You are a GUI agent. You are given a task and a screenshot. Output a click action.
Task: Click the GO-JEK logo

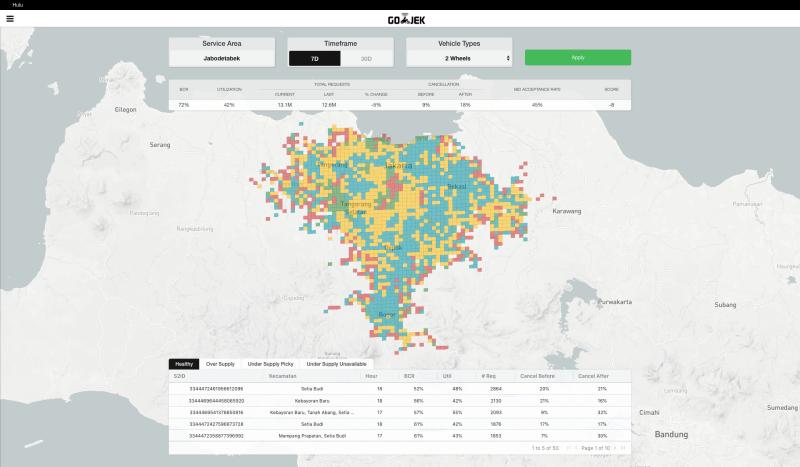click(406, 19)
